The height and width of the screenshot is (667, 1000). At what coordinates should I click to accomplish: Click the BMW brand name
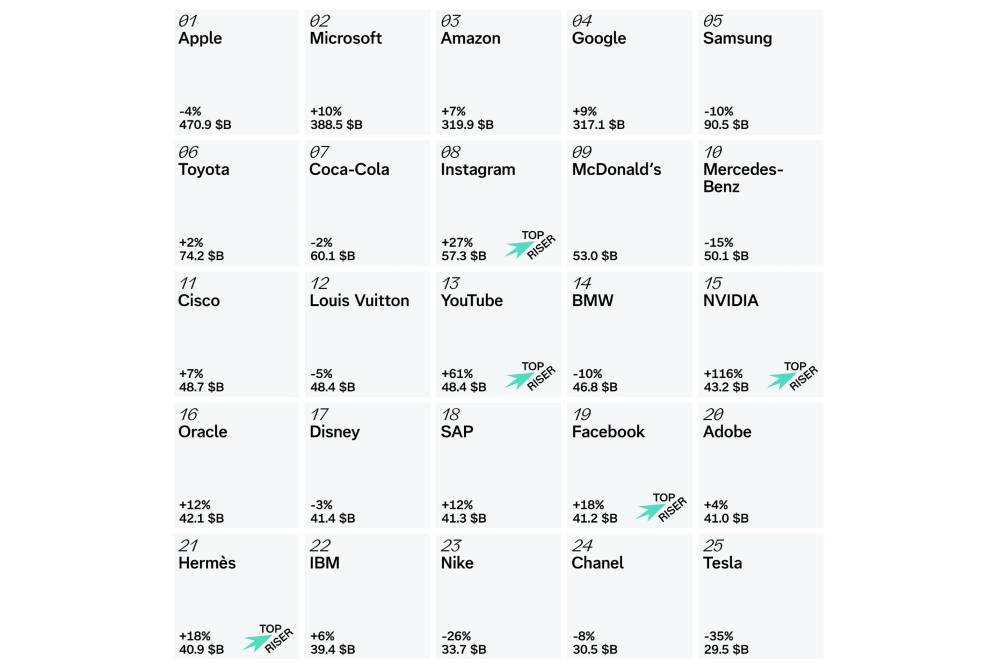click(593, 301)
